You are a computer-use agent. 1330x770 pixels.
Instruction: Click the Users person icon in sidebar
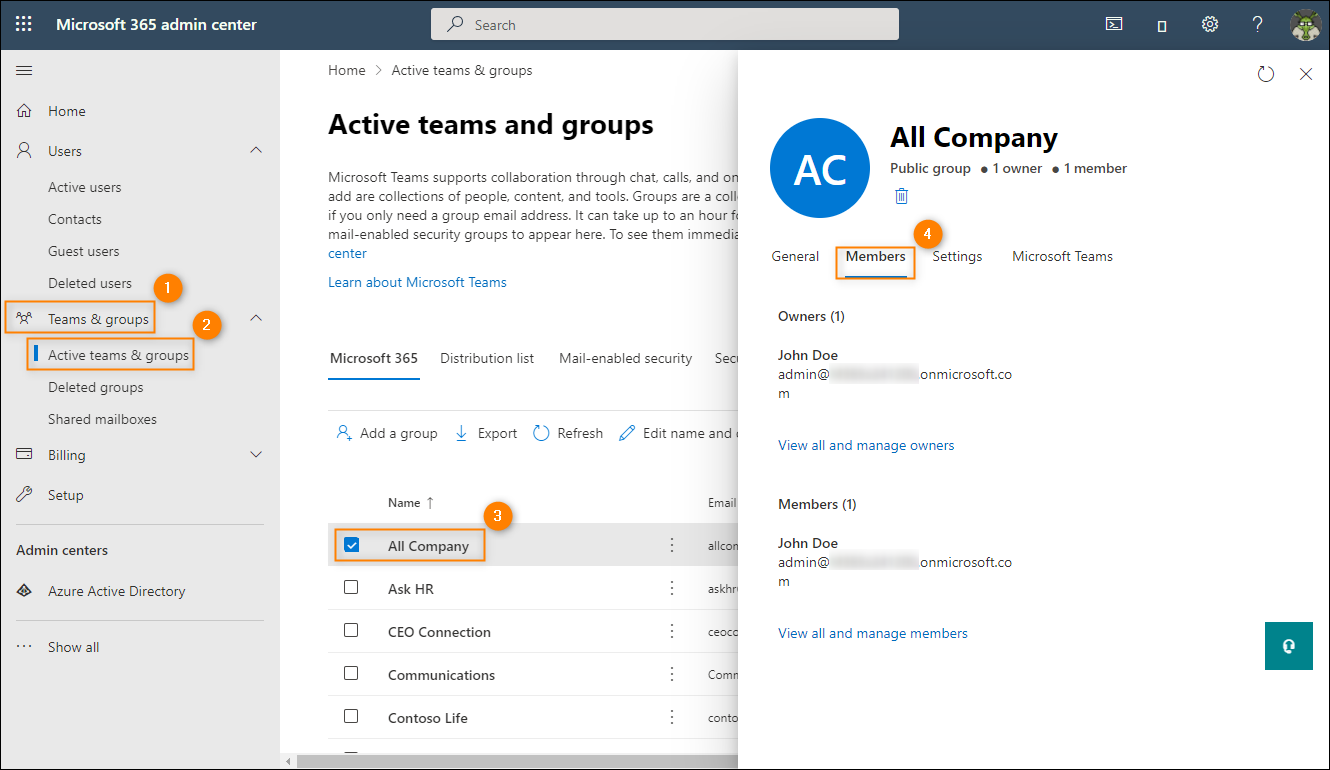click(x=25, y=151)
